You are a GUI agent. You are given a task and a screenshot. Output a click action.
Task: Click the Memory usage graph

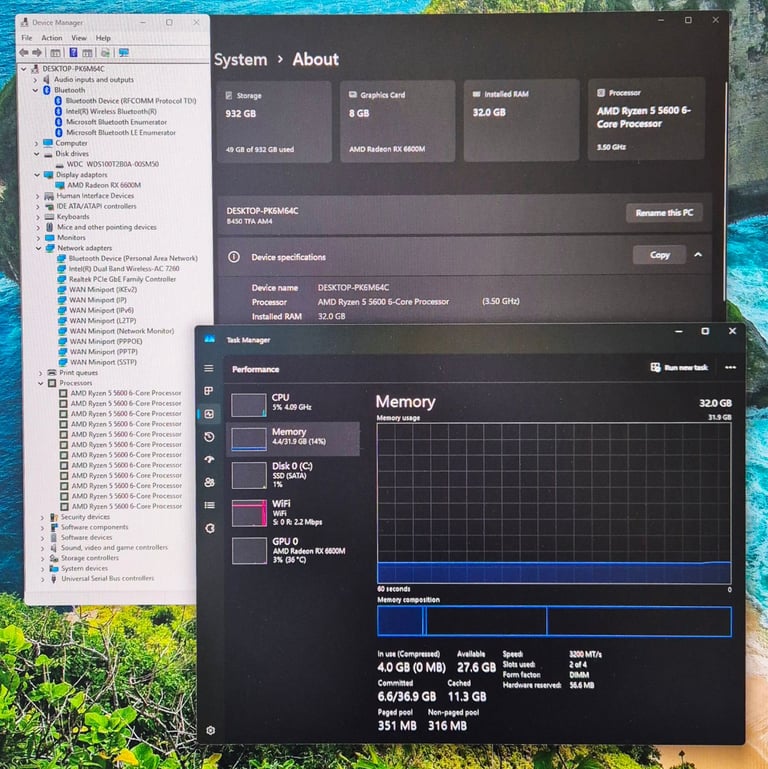click(554, 503)
